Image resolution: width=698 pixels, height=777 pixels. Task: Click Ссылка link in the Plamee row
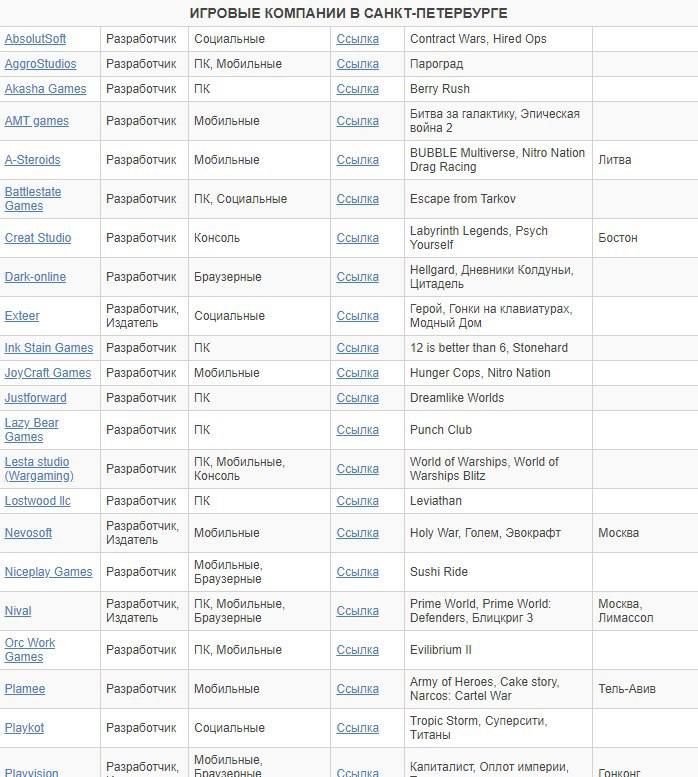[357, 689]
